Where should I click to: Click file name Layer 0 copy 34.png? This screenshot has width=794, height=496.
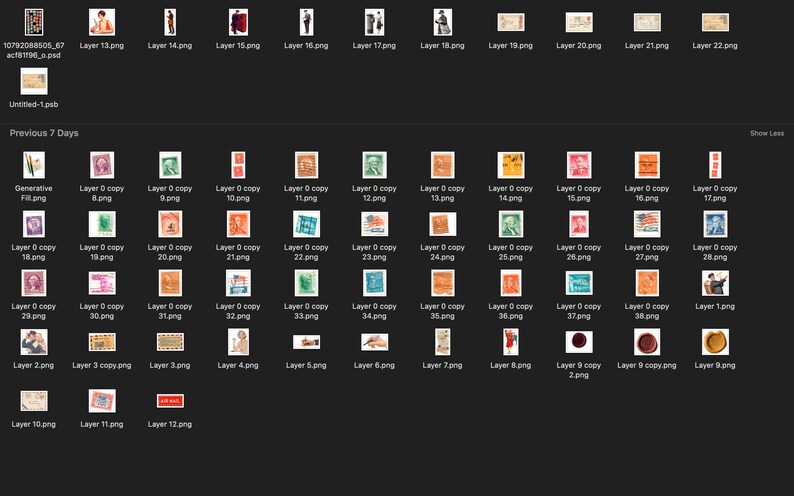[374, 311]
